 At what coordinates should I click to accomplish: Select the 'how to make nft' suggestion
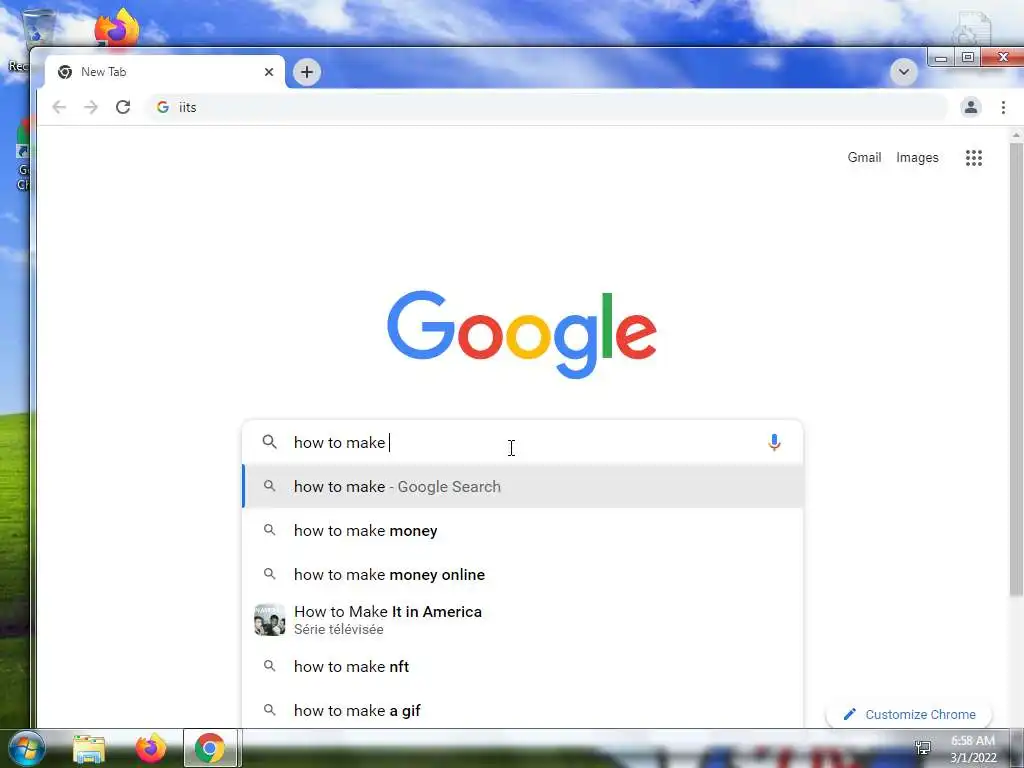pos(522,666)
